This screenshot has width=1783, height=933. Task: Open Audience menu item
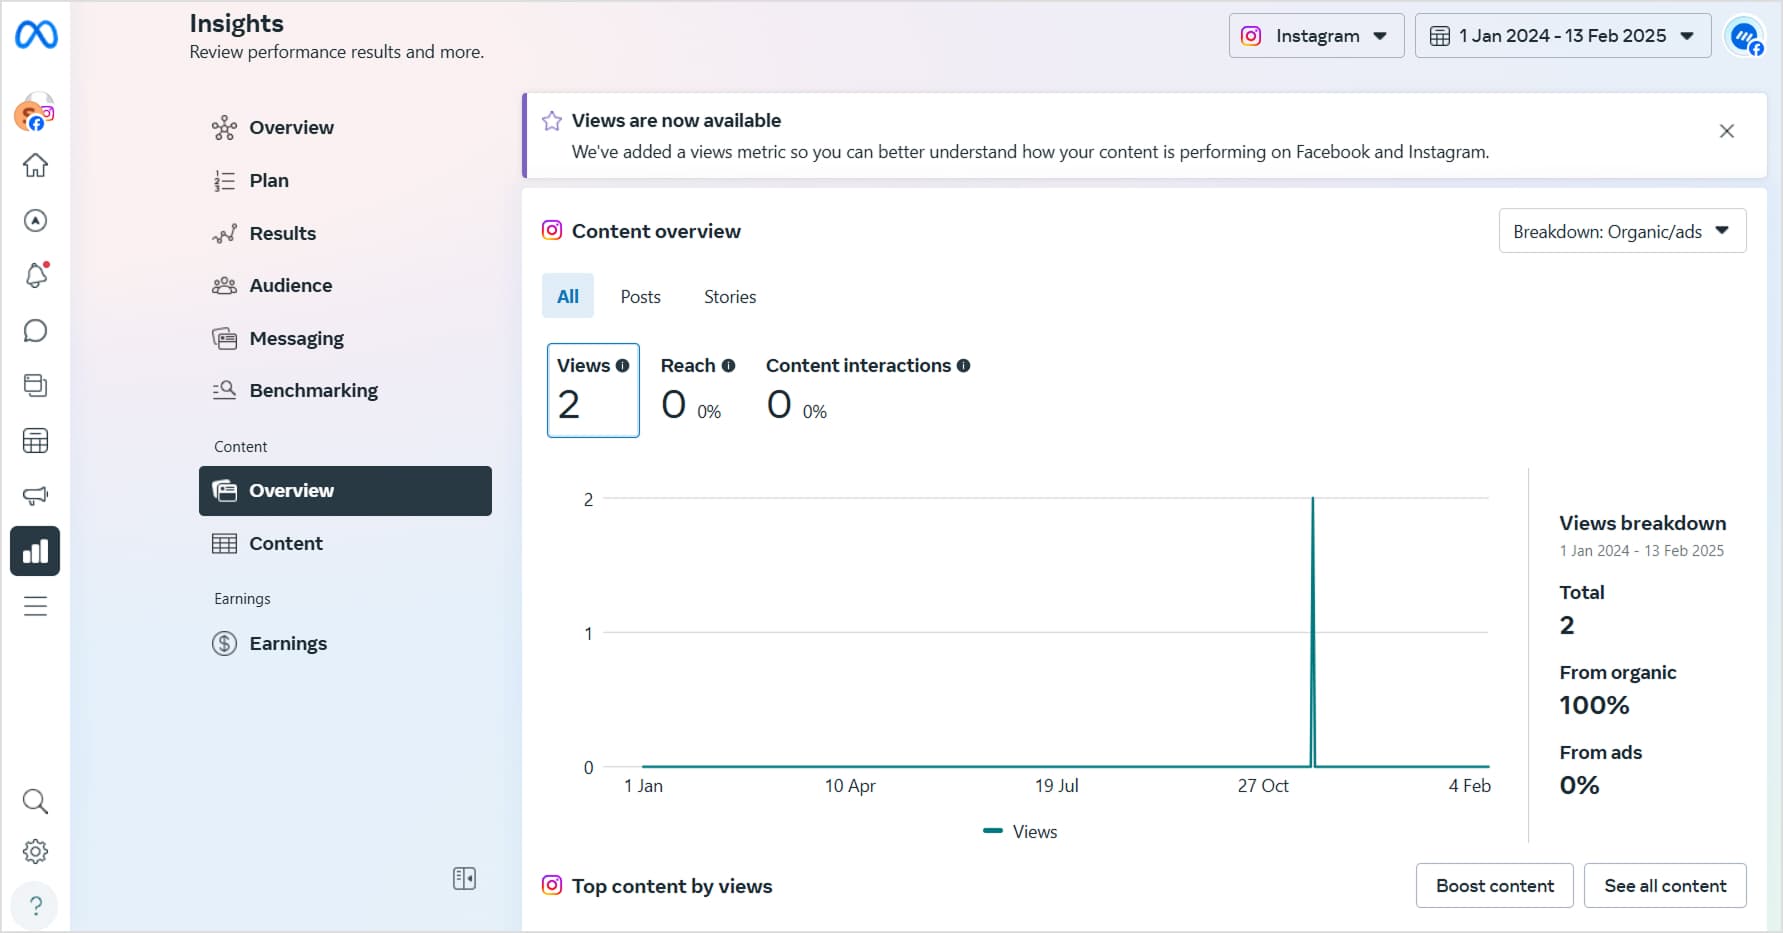coord(345,286)
